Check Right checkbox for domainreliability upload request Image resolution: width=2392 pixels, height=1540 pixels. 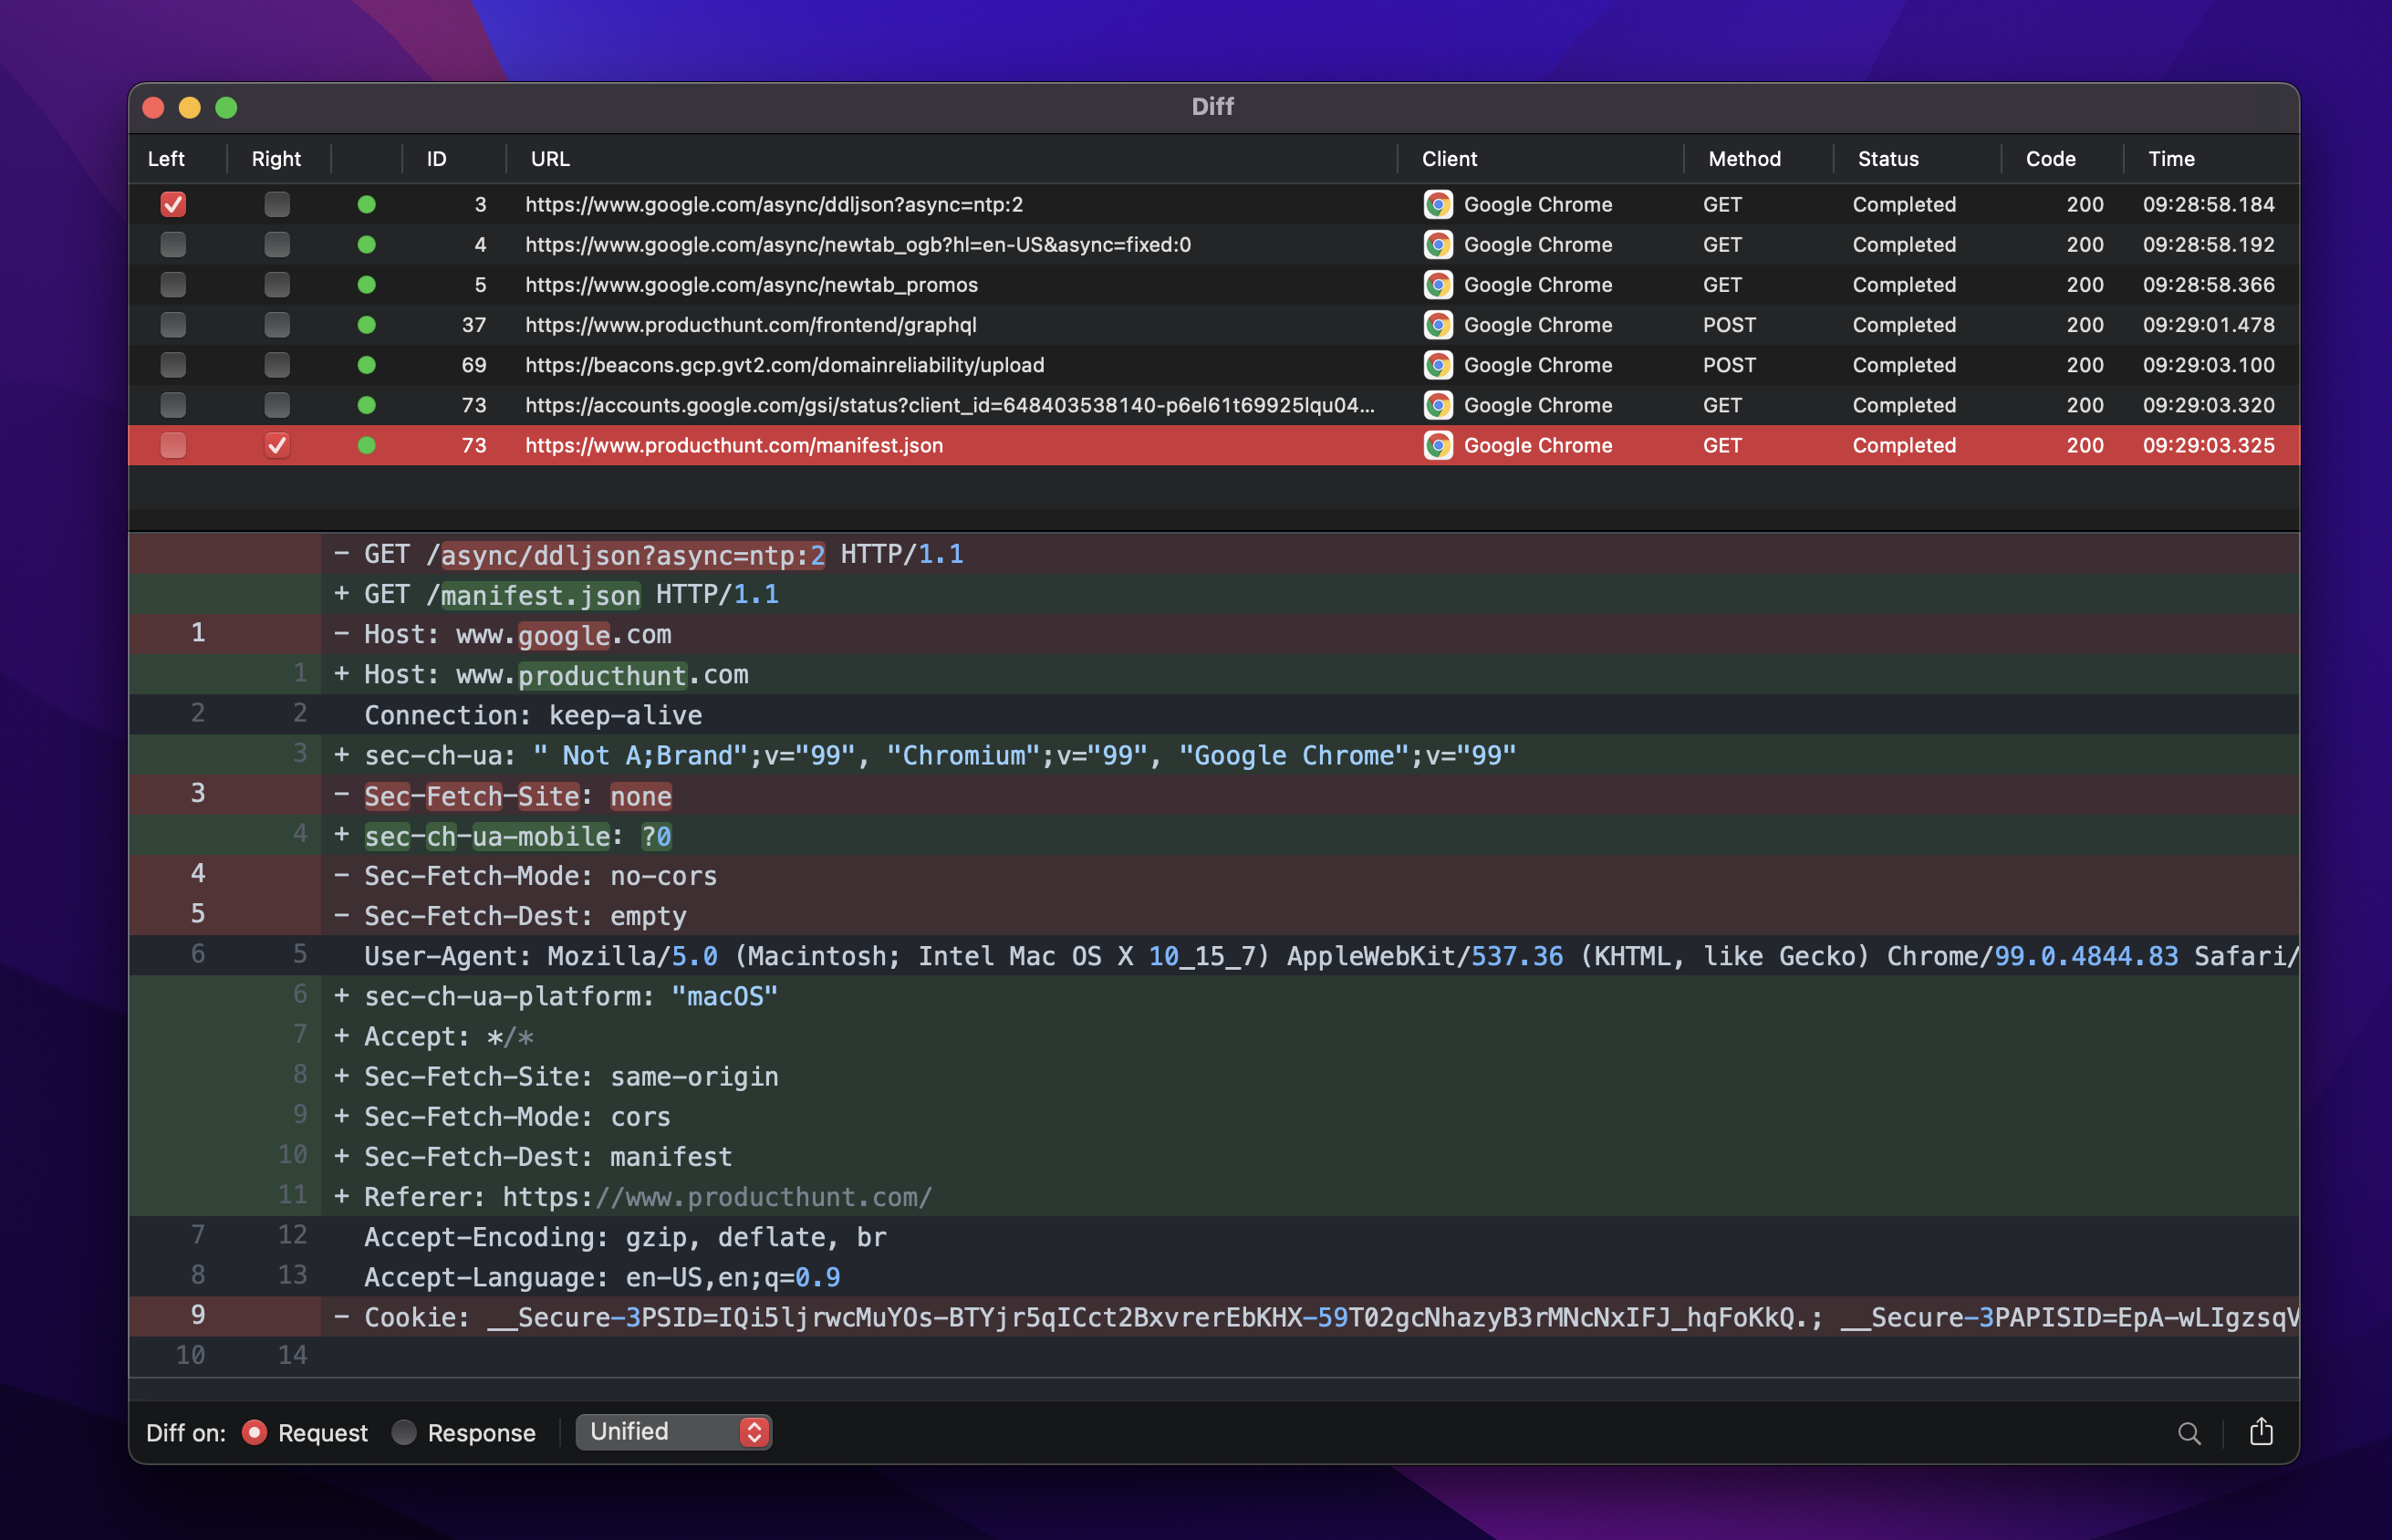277,365
